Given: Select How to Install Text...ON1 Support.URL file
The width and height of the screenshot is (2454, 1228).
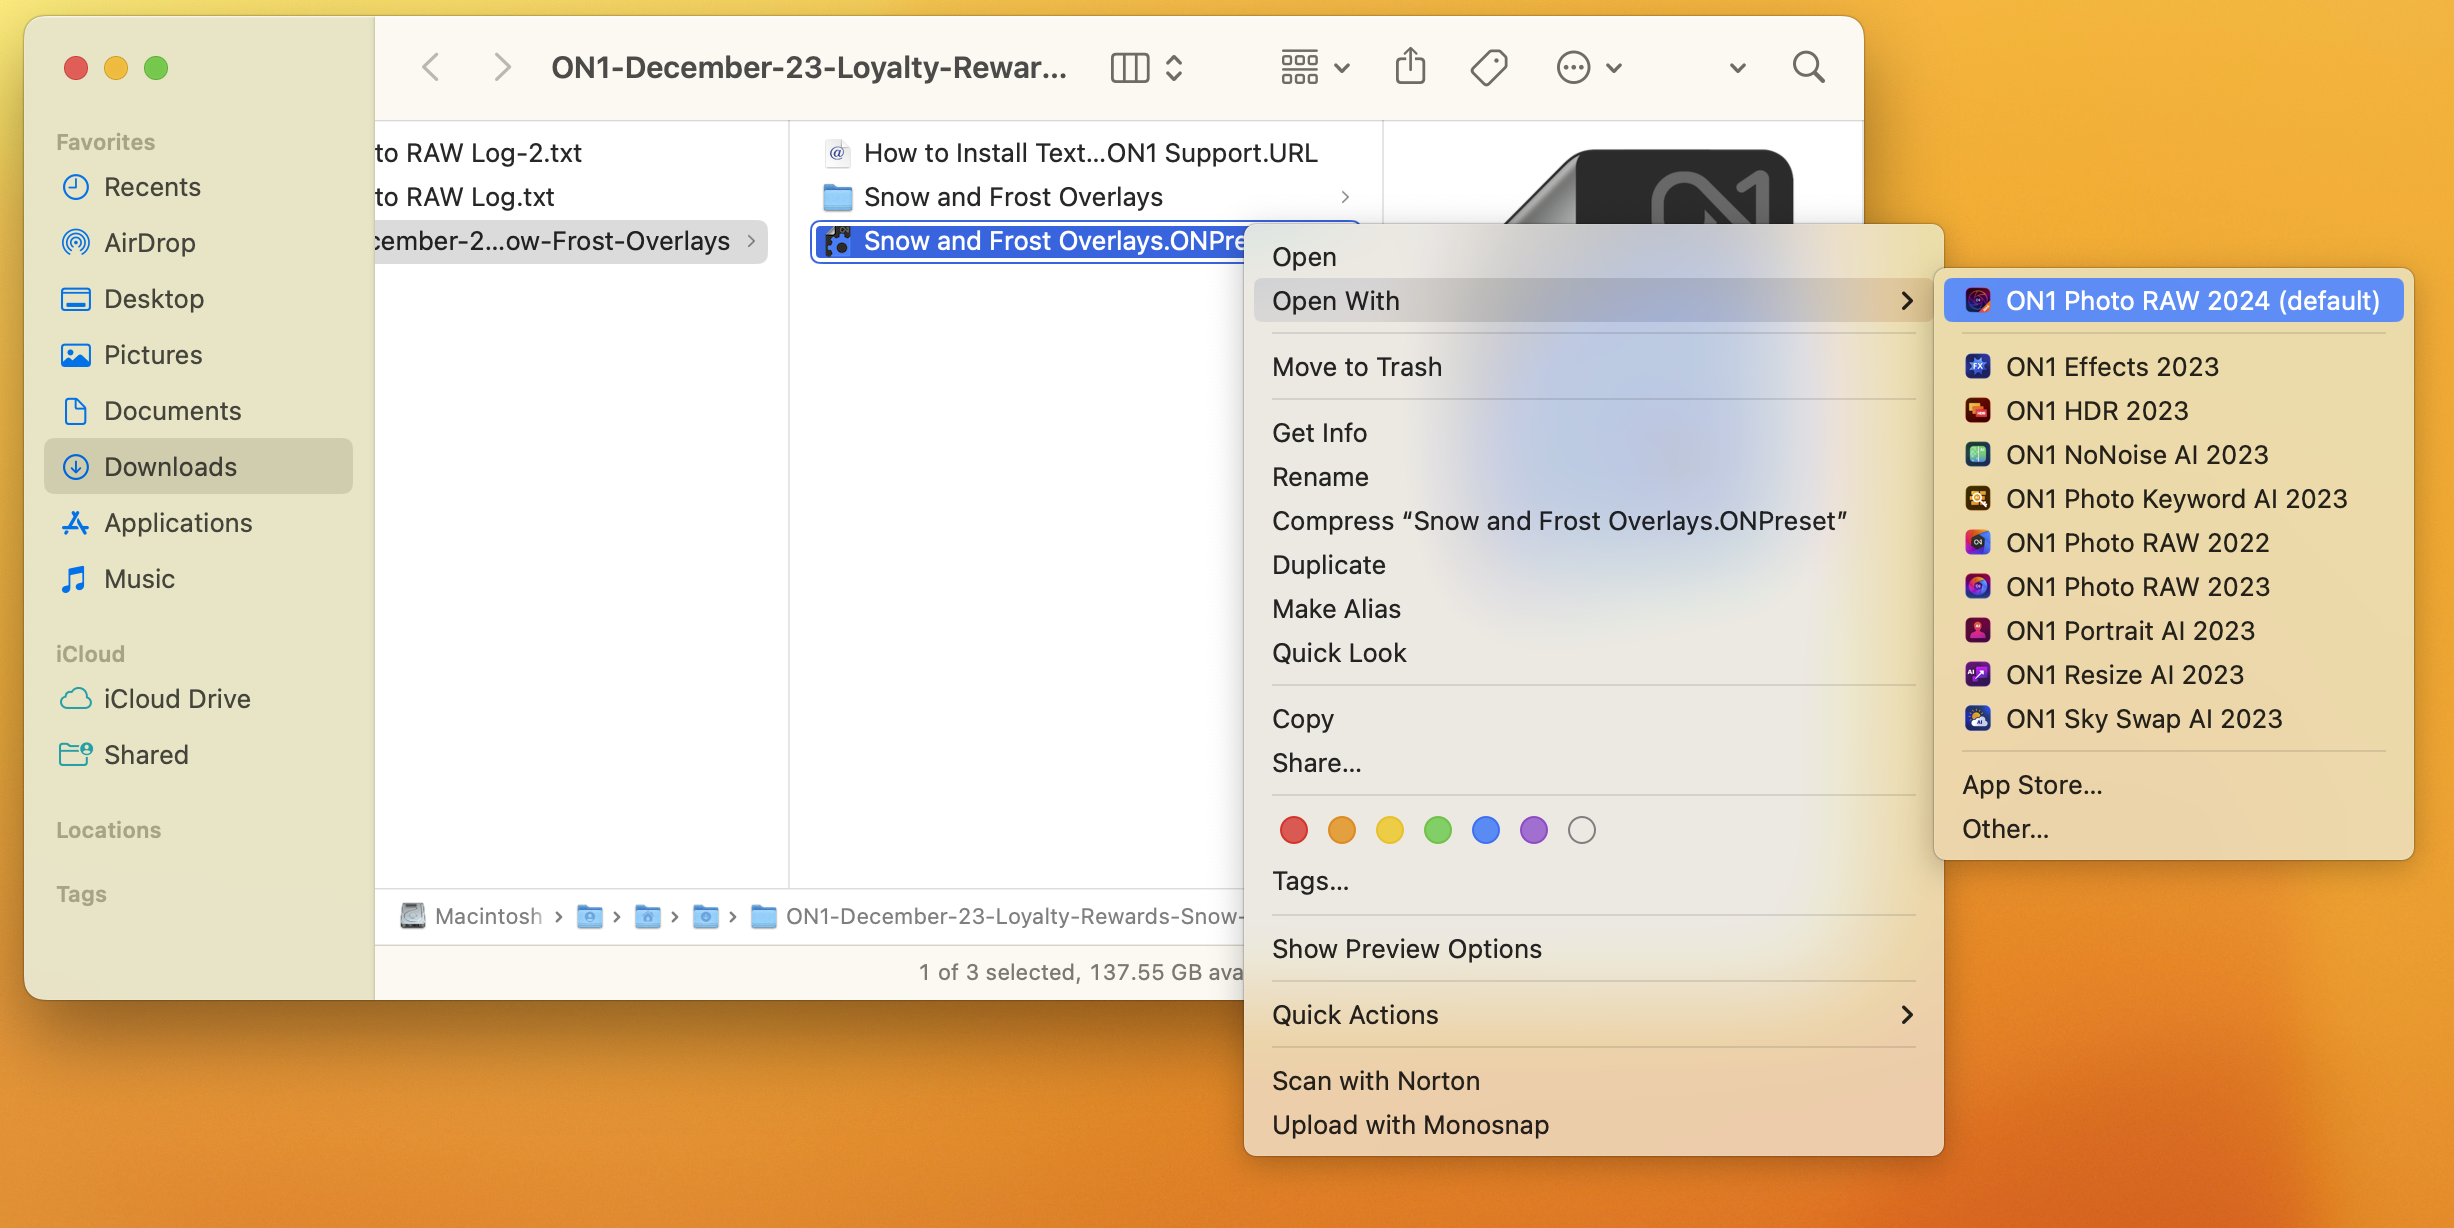Looking at the screenshot, I should click(x=1085, y=153).
